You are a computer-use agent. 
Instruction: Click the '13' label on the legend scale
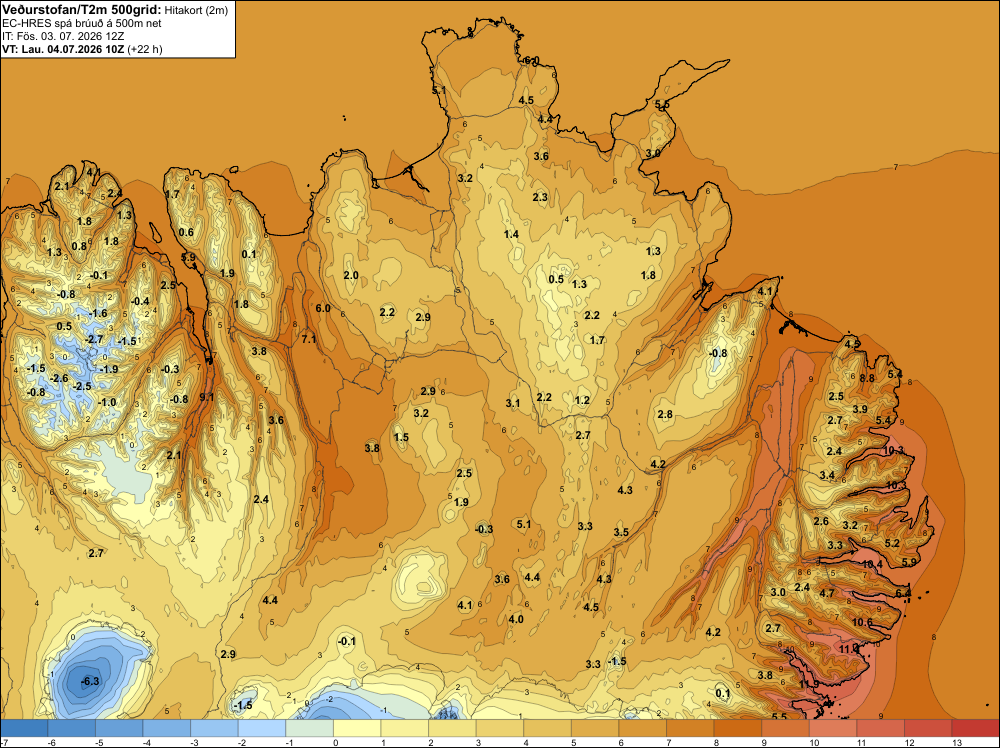(x=955, y=742)
